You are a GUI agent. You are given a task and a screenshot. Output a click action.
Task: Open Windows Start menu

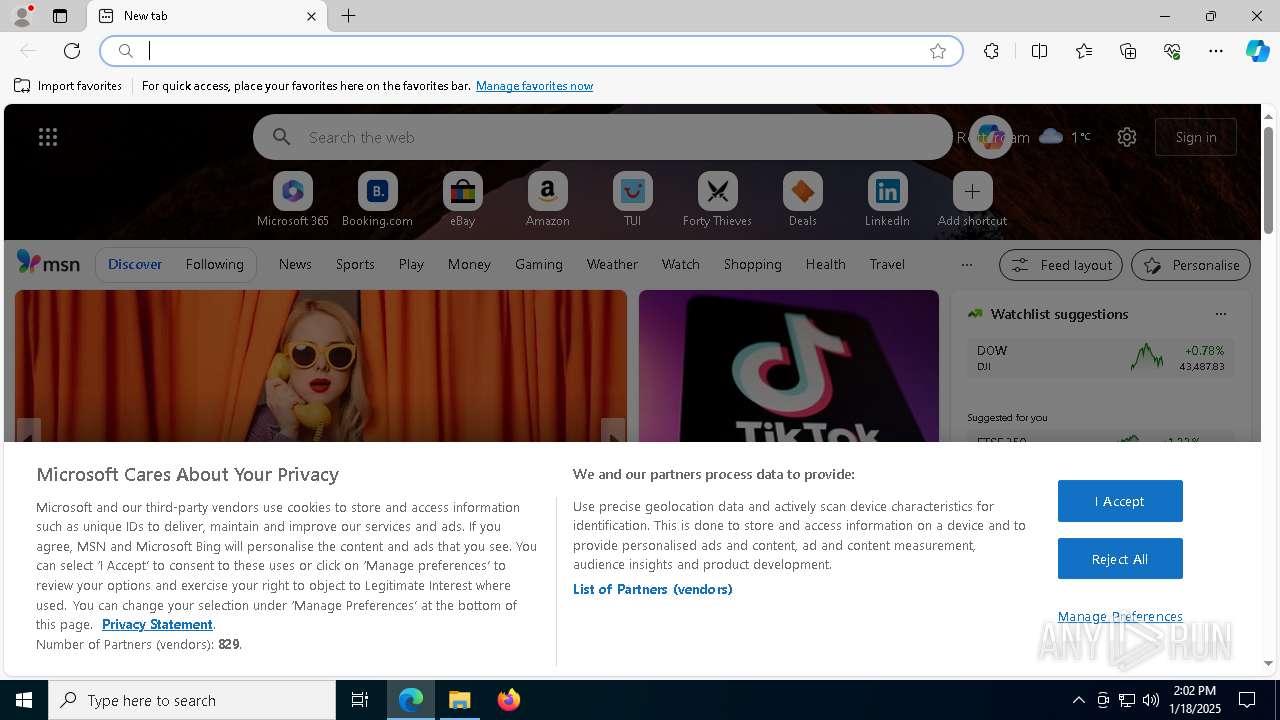(24, 700)
